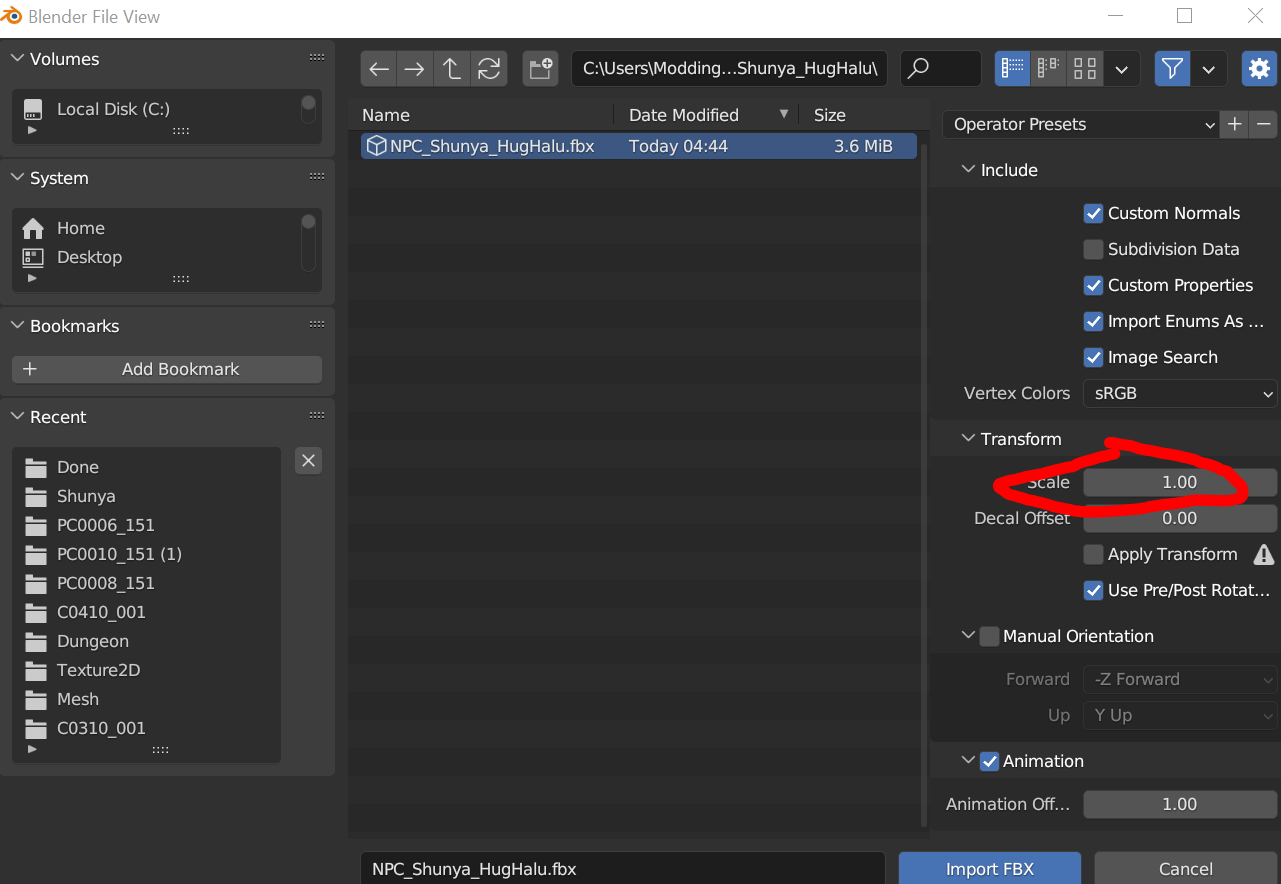Cancel the file import
The height and width of the screenshot is (884, 1281).
click(1186, 868)
